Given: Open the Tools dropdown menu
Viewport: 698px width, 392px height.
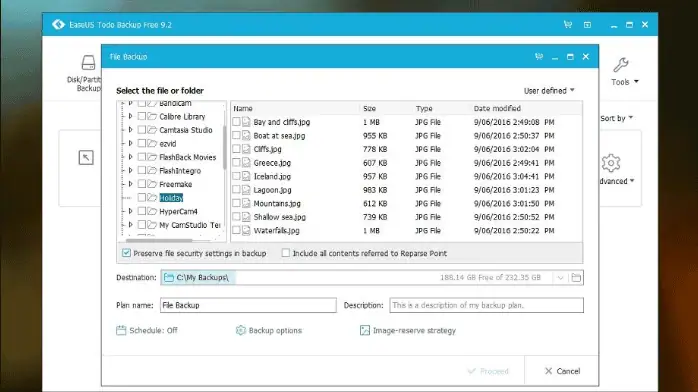Looking at the screenshot, I should click(x=625, y=82).
